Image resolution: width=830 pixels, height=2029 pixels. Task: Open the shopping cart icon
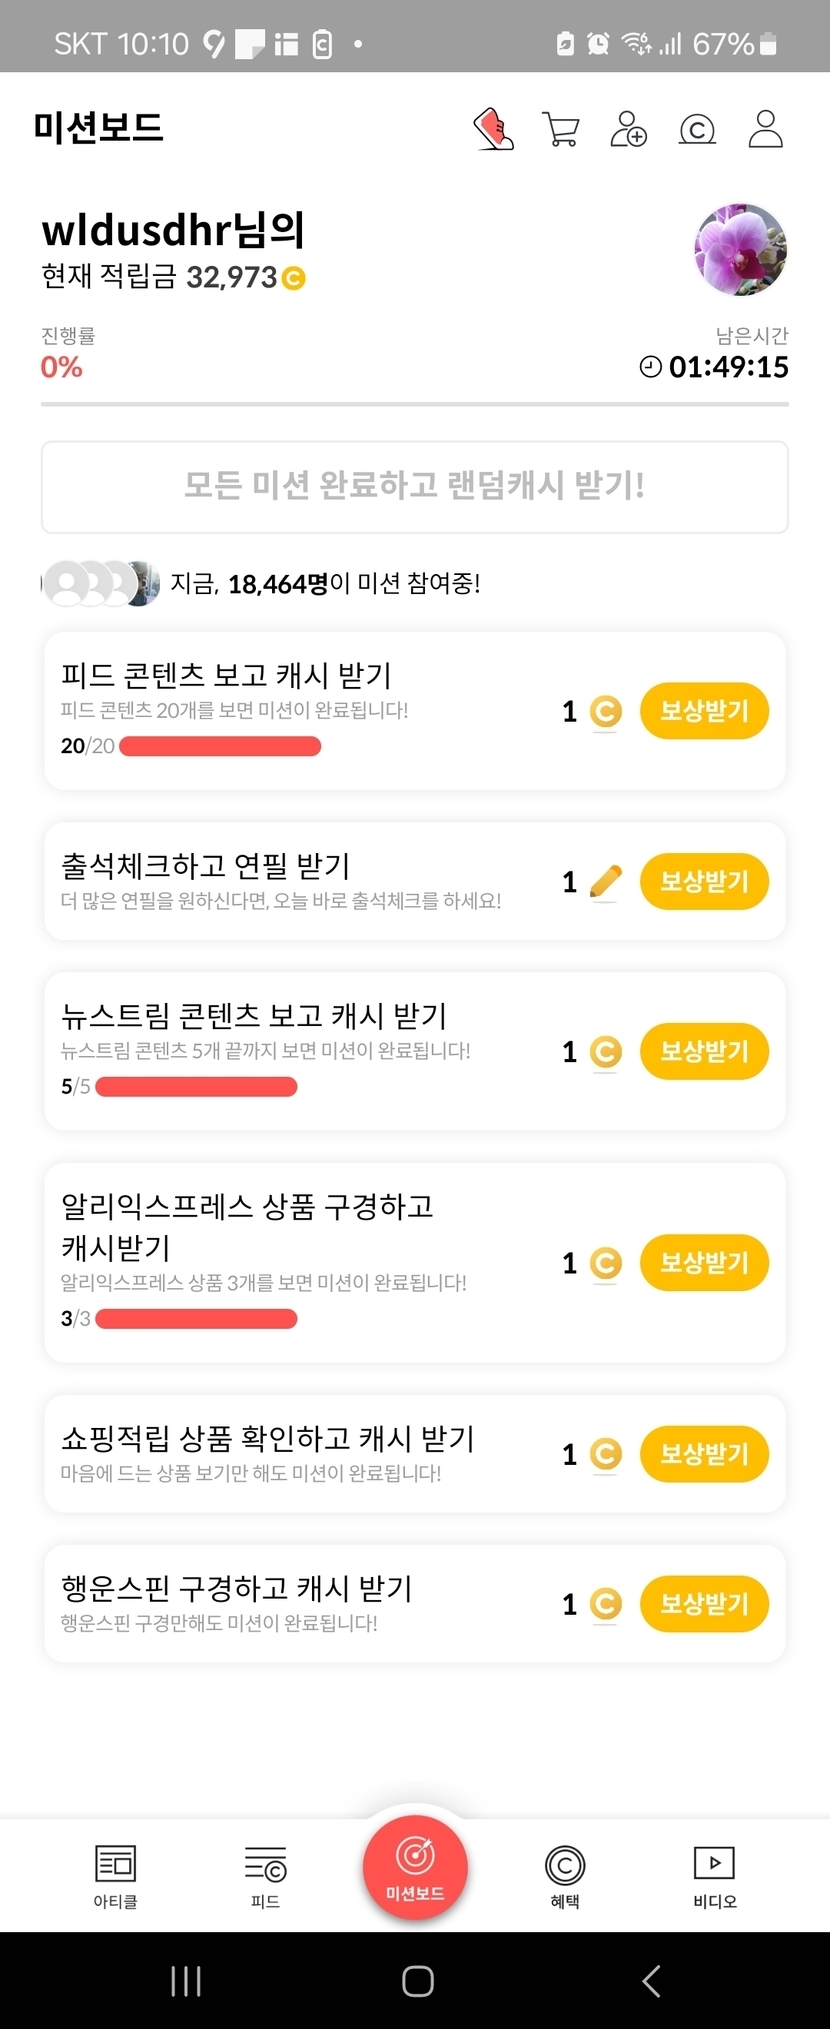click(560, 130)
